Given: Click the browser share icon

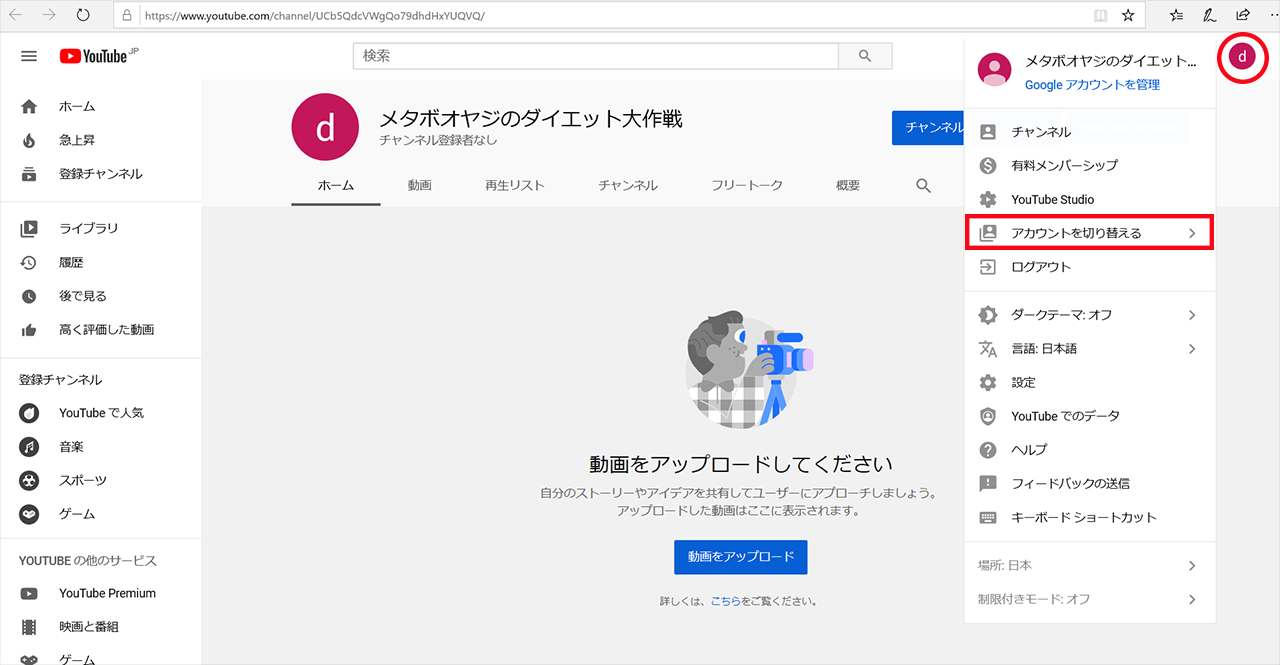Looking at the screenshot, I should coord(1243,15).
